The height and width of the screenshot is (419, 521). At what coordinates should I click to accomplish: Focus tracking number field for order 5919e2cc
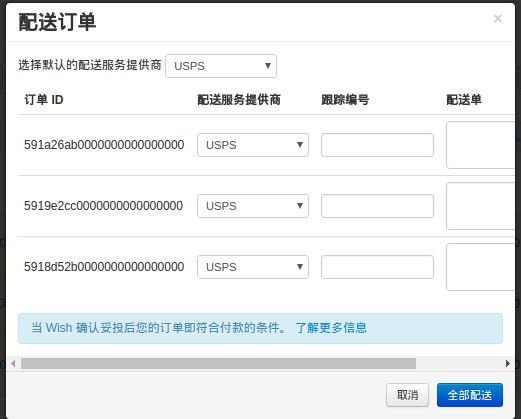[x=377, y=206]
